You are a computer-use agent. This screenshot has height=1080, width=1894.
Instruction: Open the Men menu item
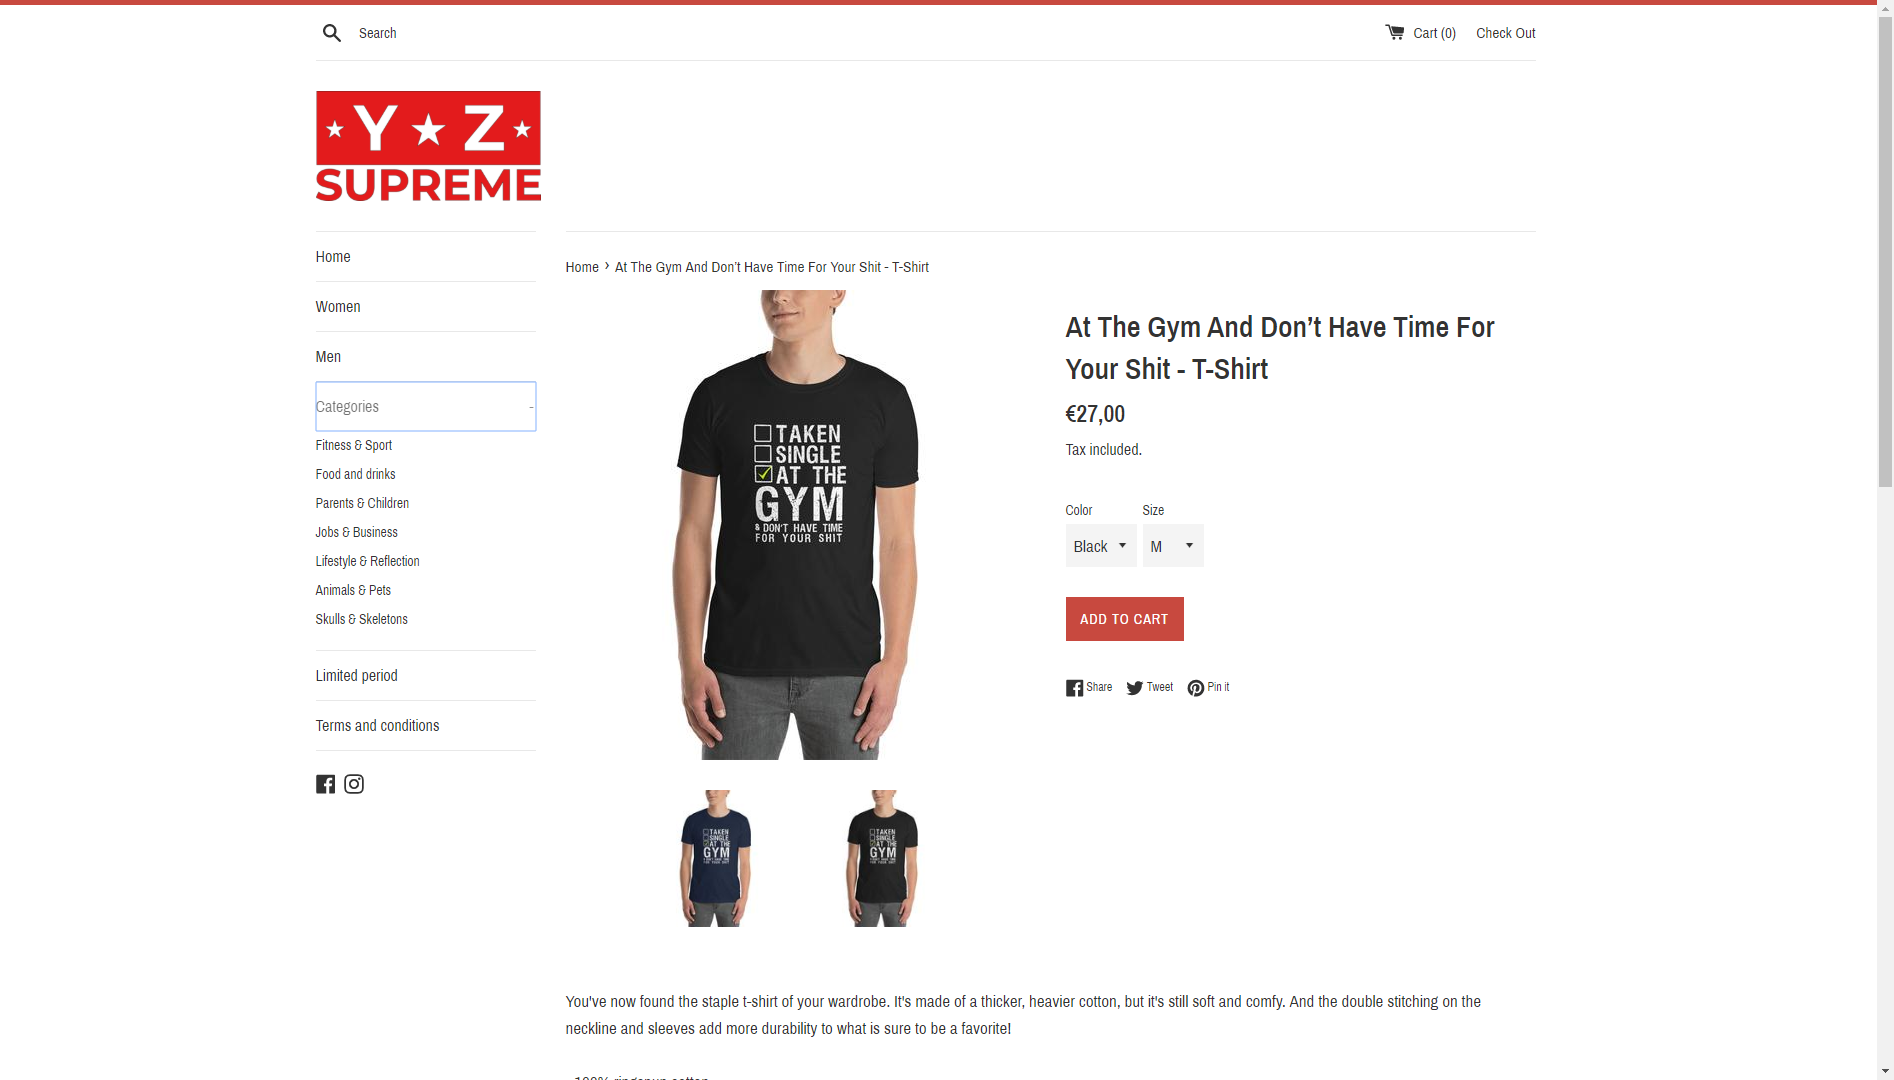coord(328,357)
